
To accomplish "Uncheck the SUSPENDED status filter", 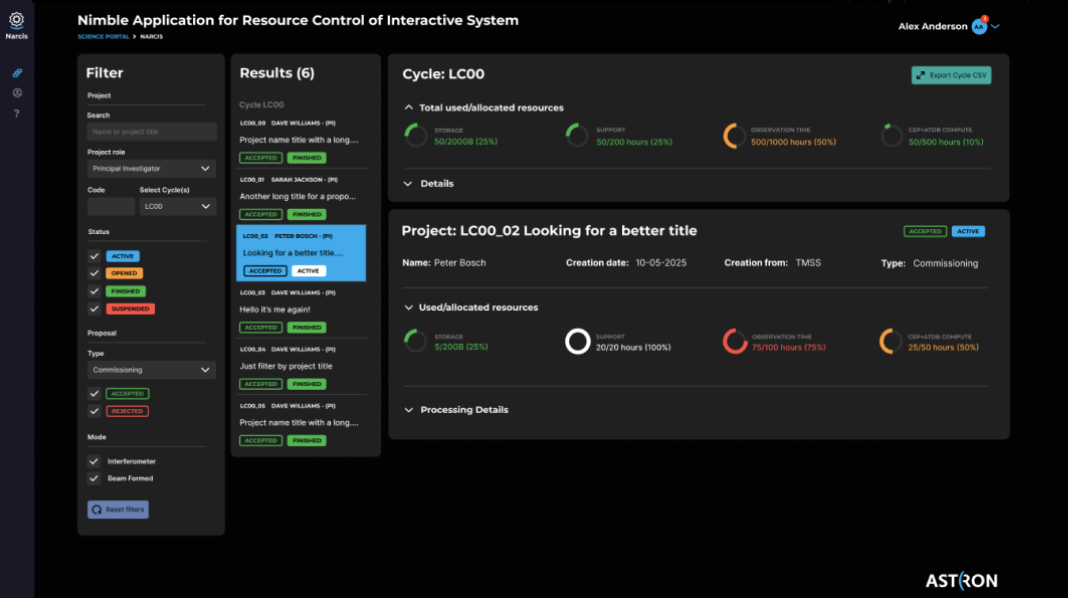I will 93,307.
